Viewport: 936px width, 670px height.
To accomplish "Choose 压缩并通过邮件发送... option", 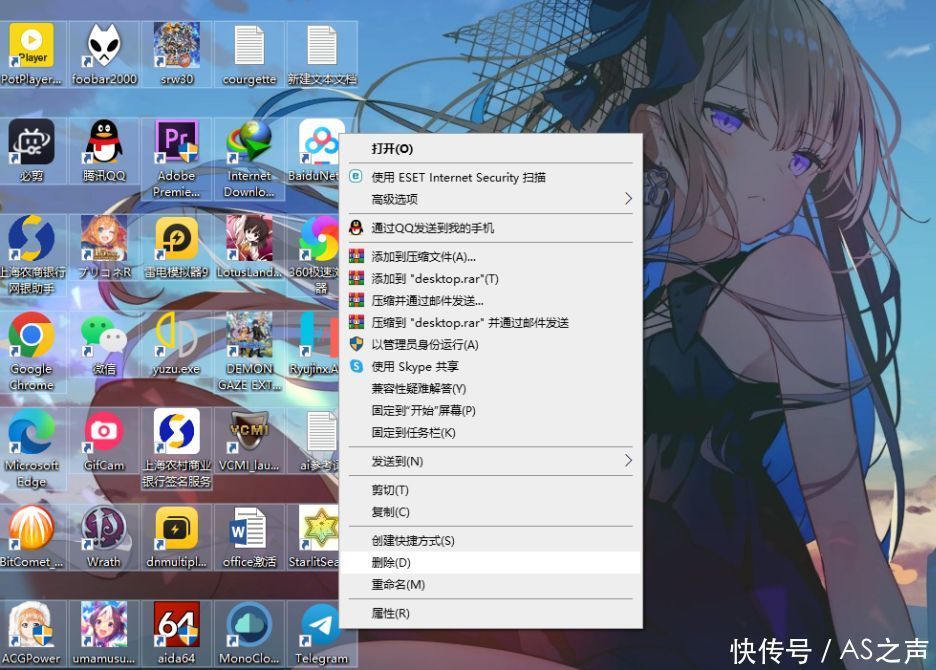I will tap(491, 300).
